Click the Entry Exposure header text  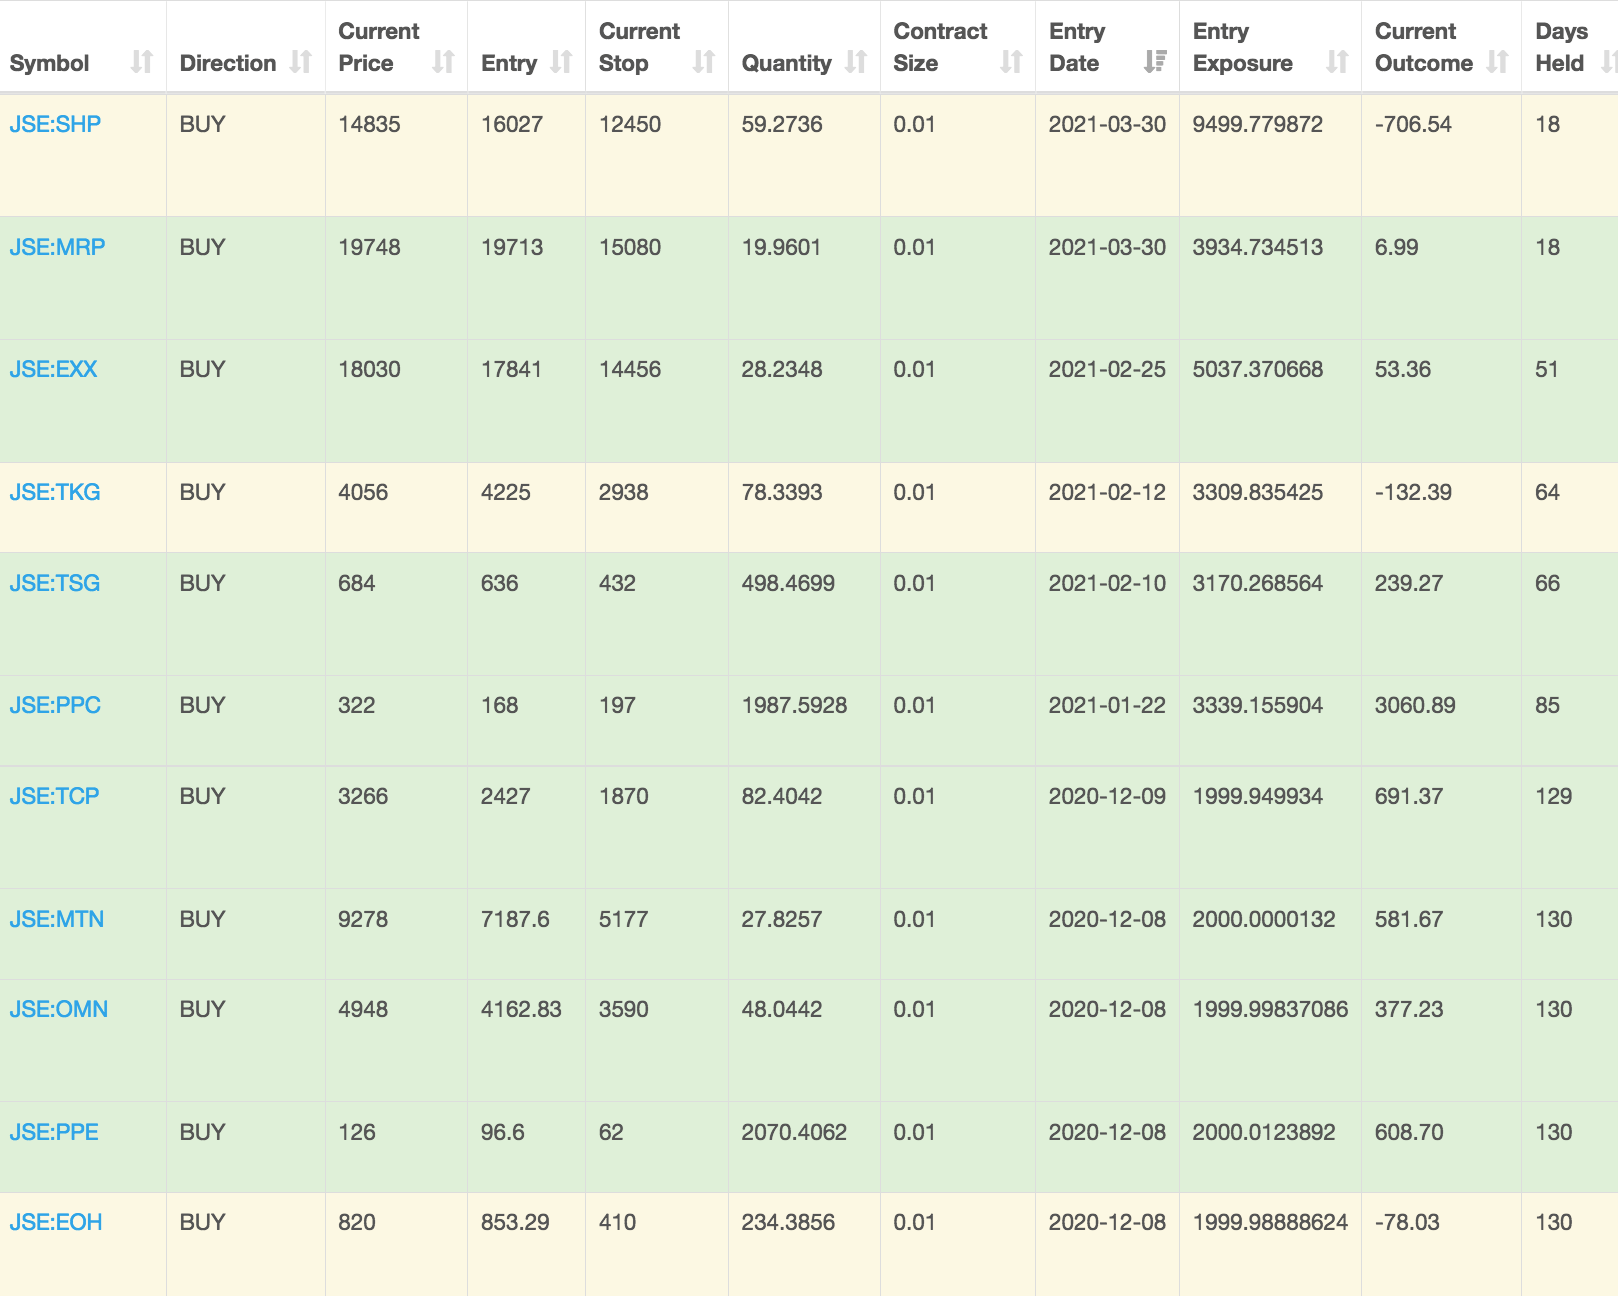coord(1243,47)
